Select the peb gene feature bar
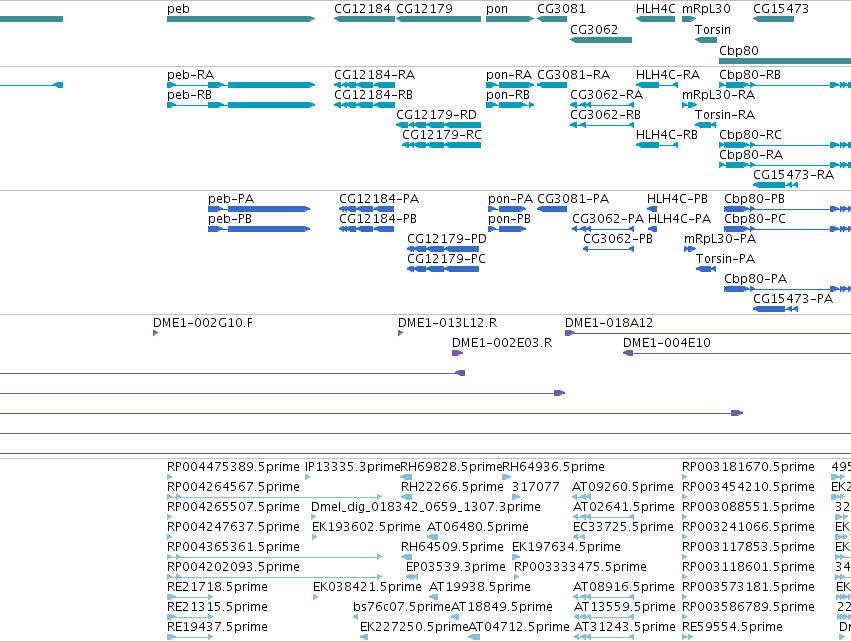 pos(241,19)
